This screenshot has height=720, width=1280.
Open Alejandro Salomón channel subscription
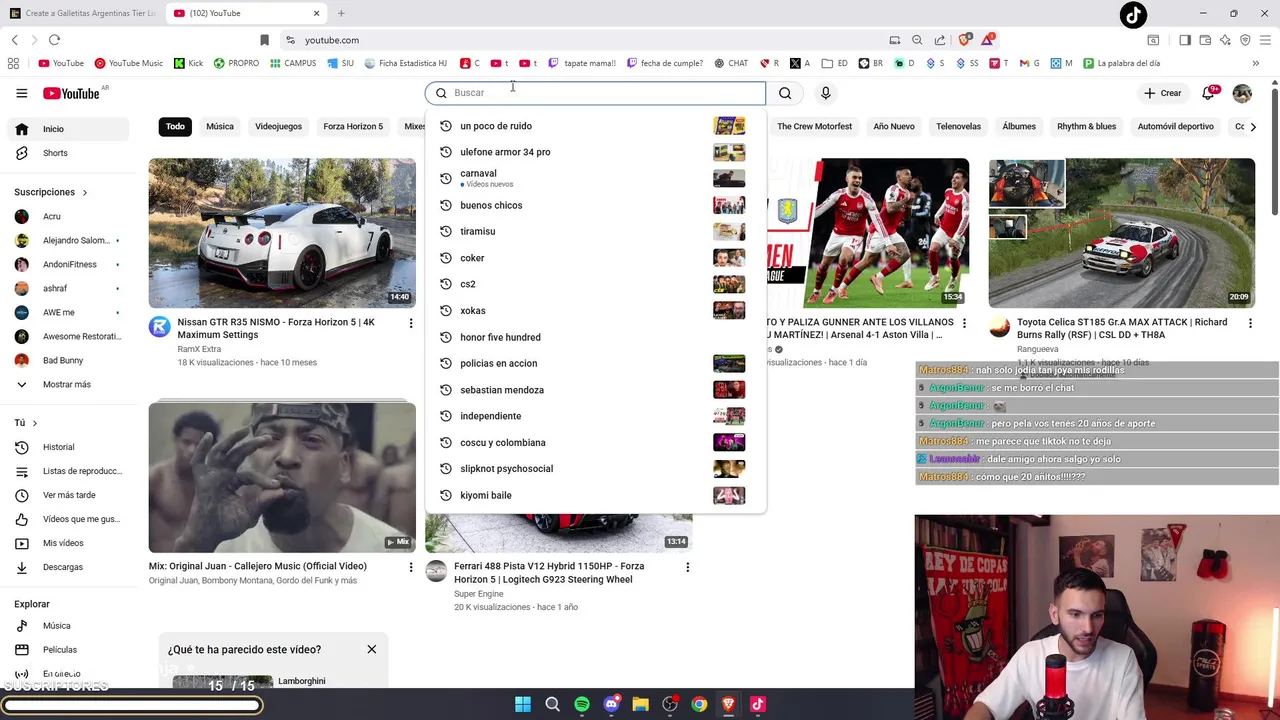pyautogui.click(x=66, y=240)
